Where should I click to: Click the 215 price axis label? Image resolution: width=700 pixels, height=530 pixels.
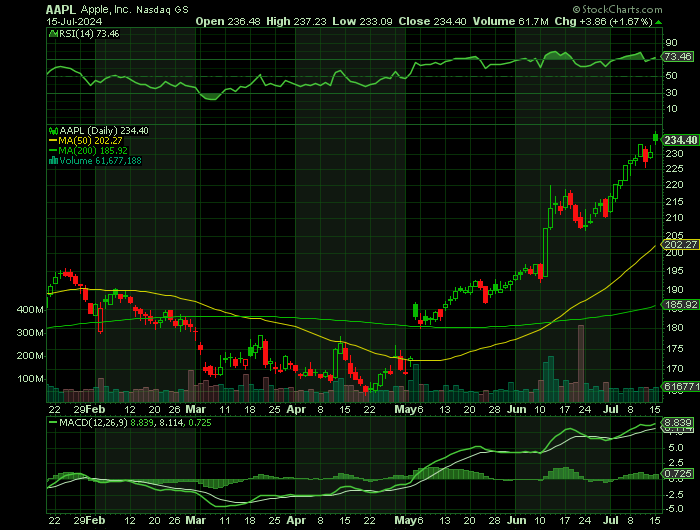coord(674,202)
